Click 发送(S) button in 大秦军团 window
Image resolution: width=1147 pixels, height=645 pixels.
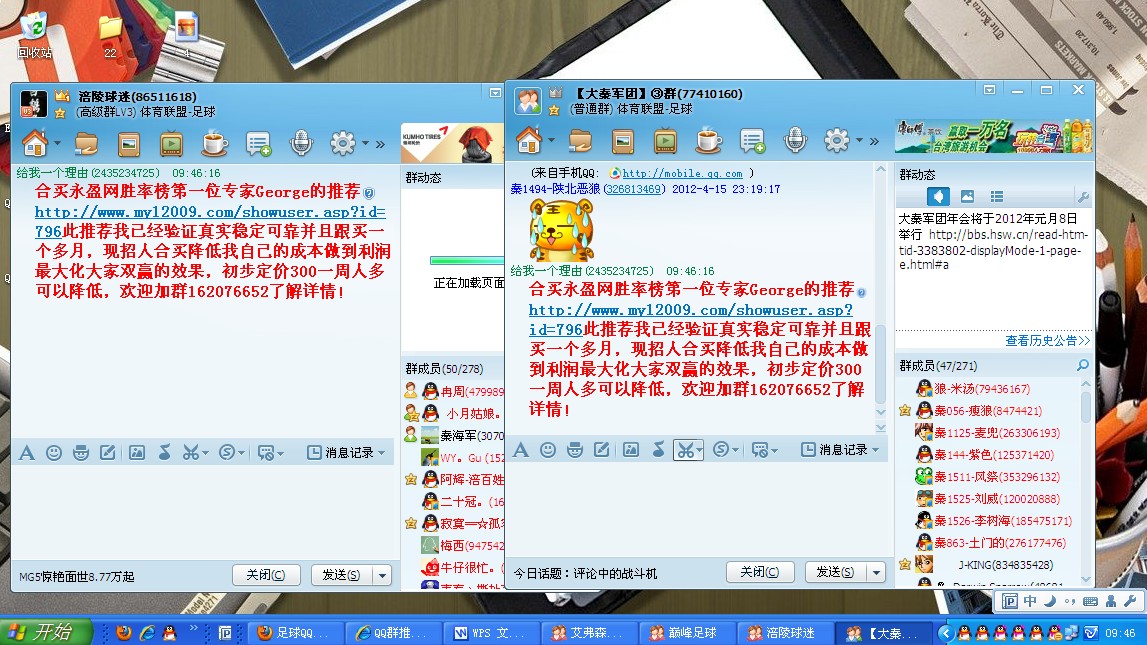tap(835, 572)
